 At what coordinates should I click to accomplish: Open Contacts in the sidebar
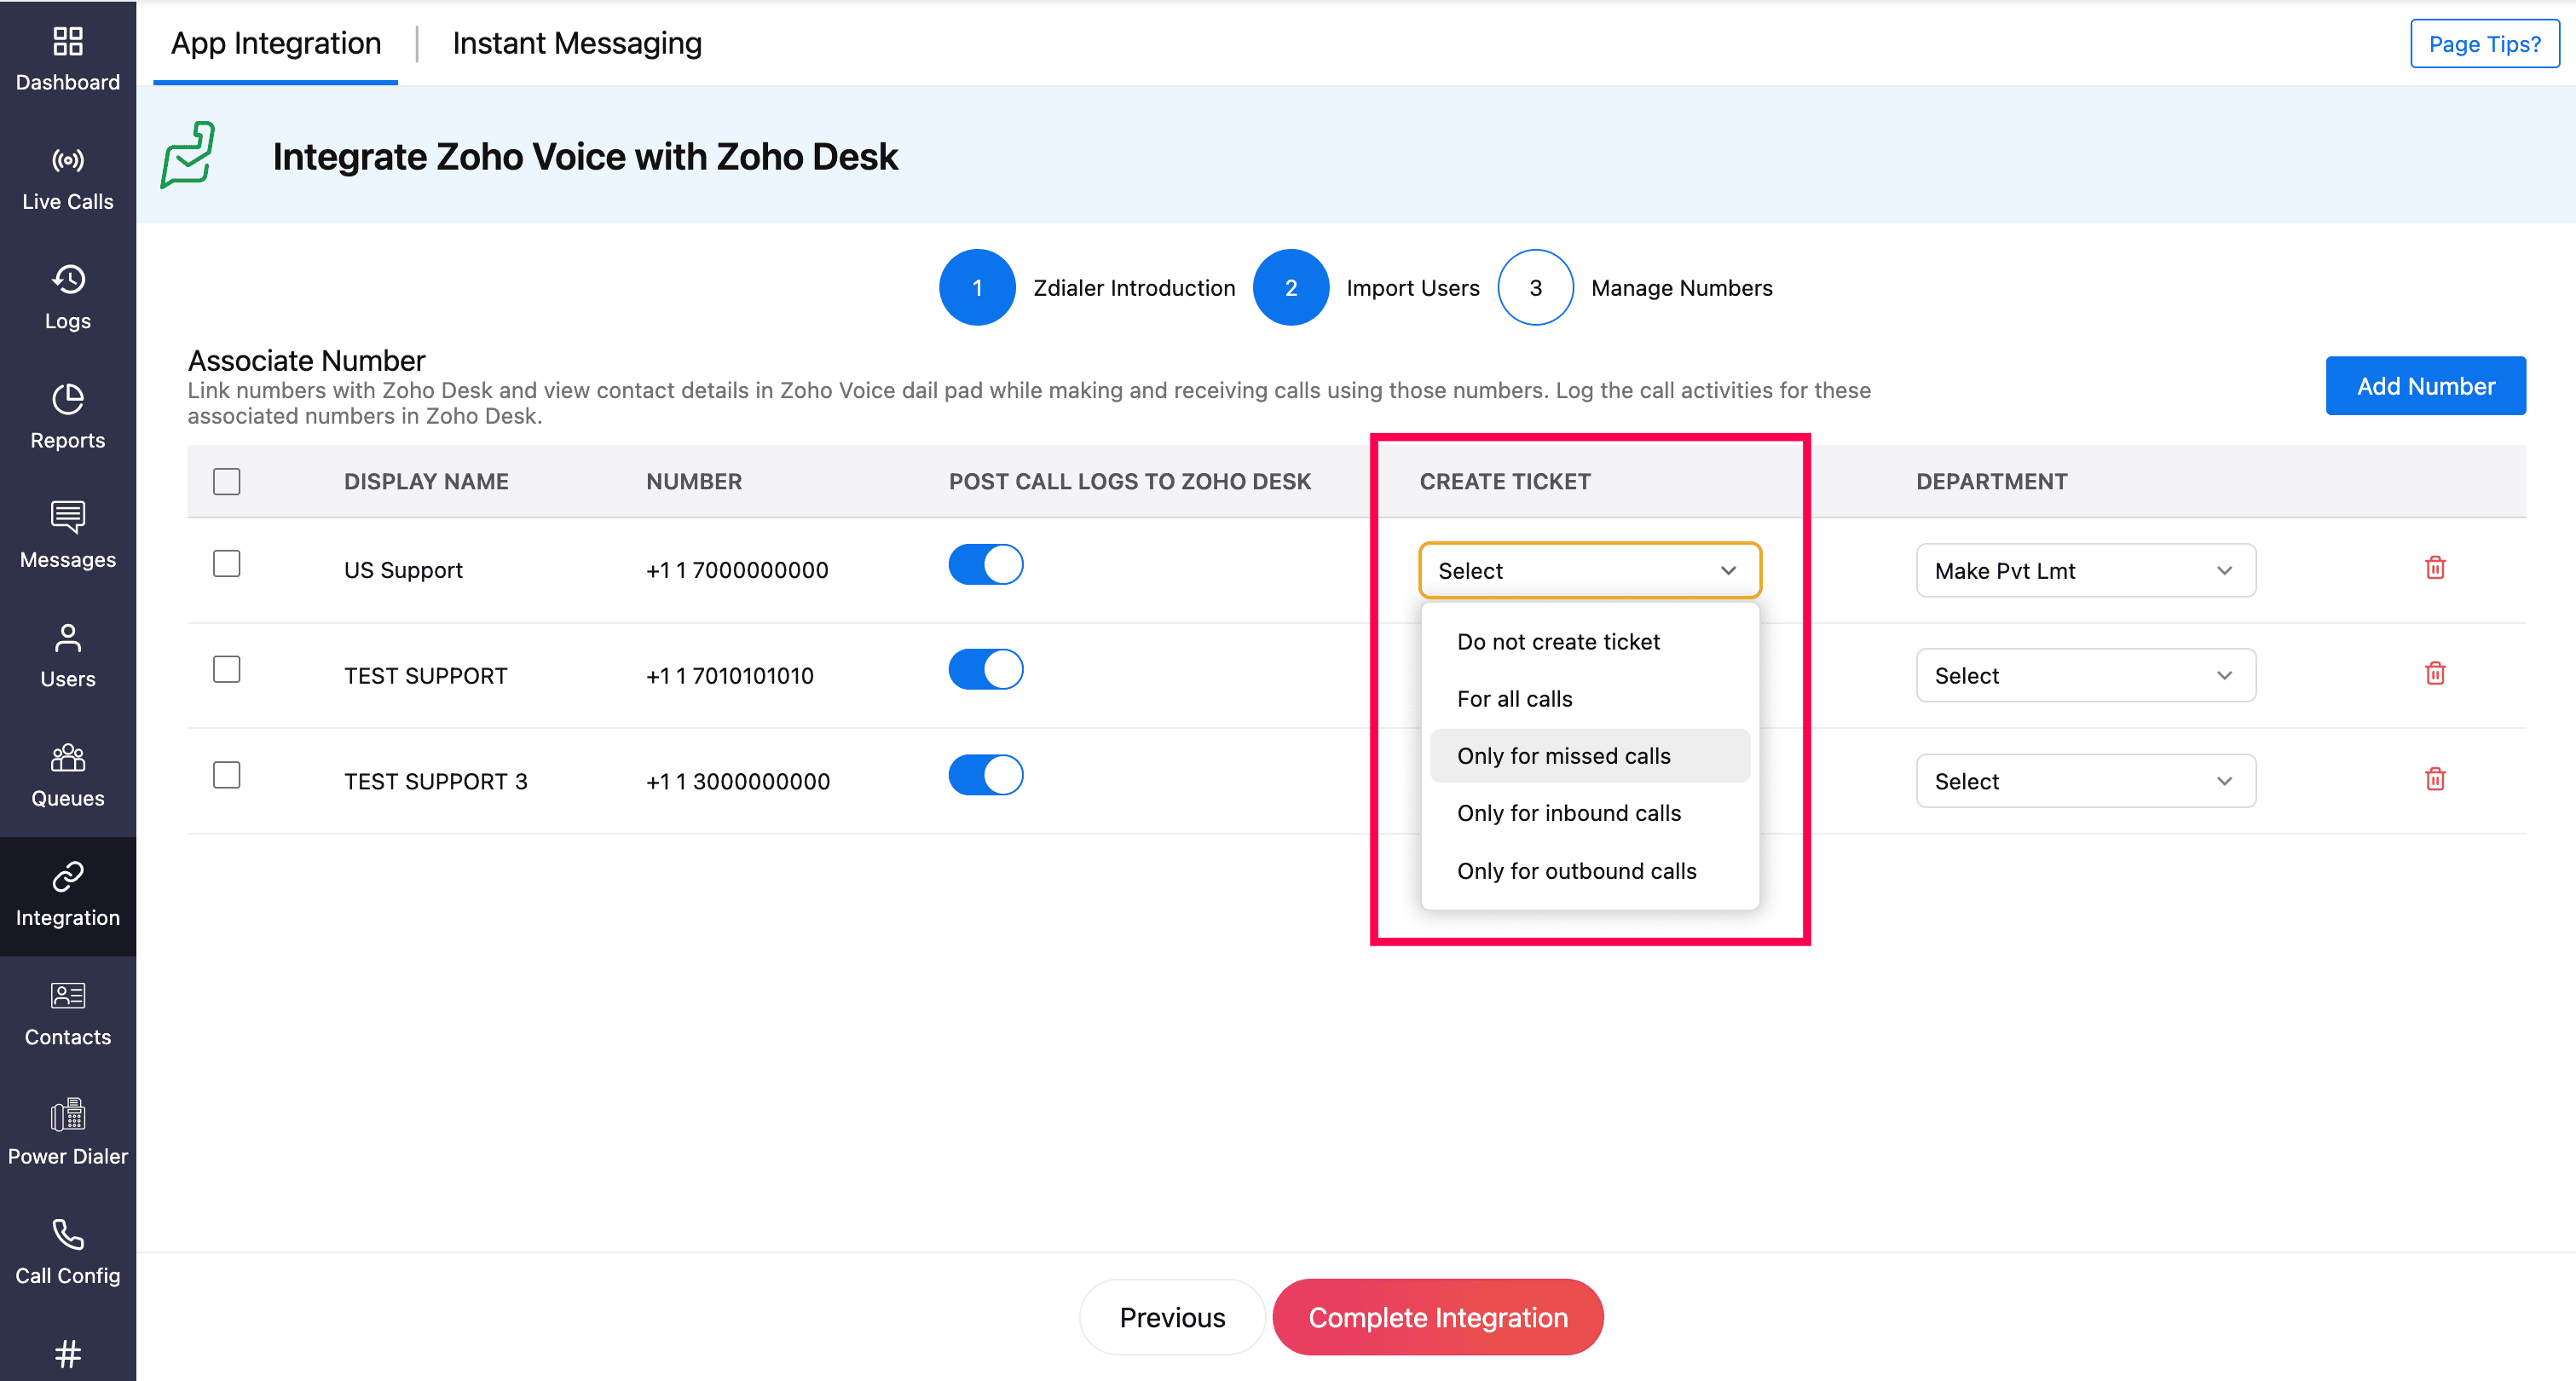pos(67,1013)
